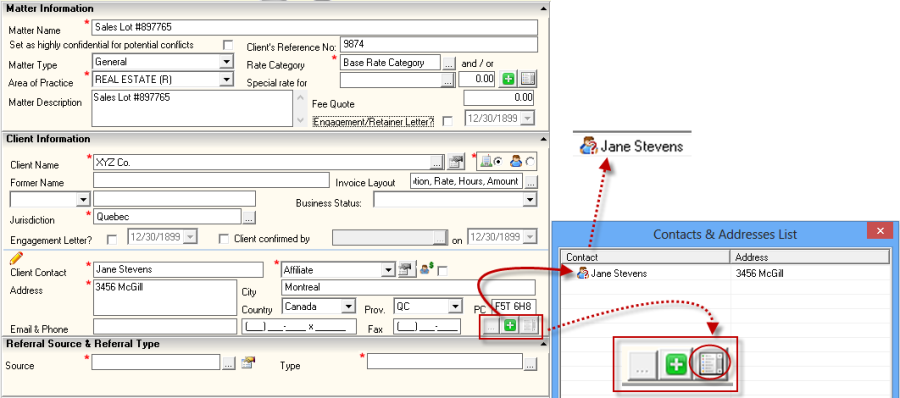Image resolution: width=900 pixels, height=398 pixels.
Task: Click the client card icon beside Client Name
Action: click(456, 162)
